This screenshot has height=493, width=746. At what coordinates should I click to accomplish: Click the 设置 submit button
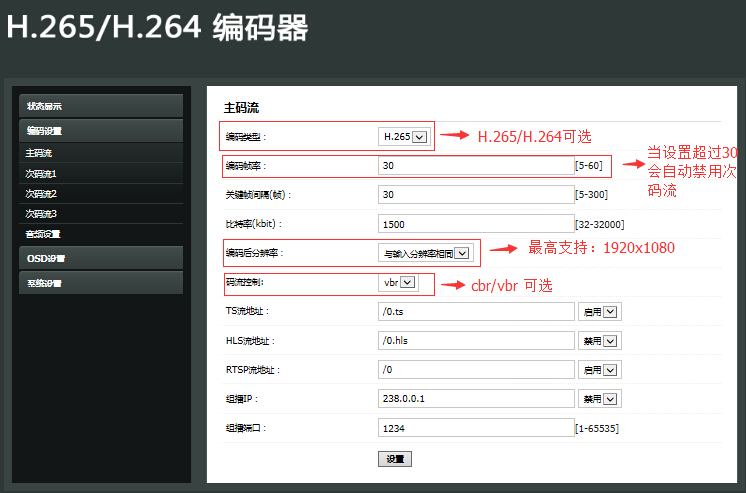tap(395, 459)
